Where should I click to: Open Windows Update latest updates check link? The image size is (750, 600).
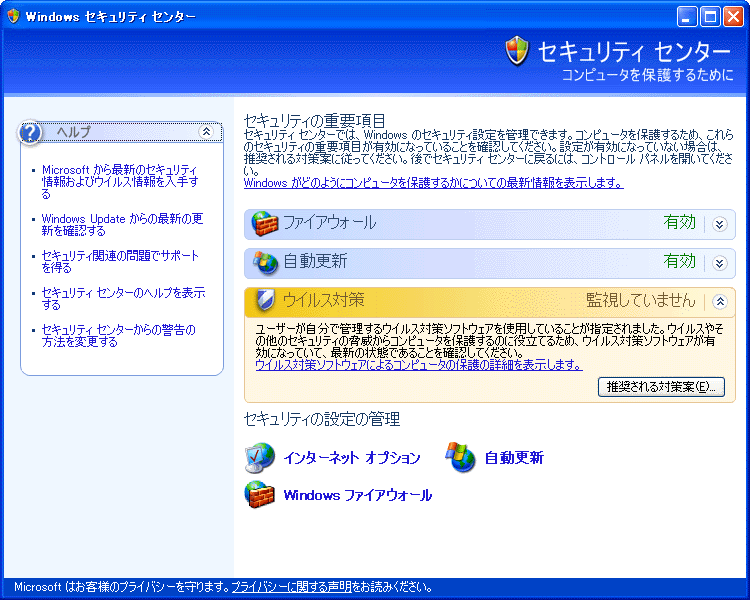coord(122,225)
